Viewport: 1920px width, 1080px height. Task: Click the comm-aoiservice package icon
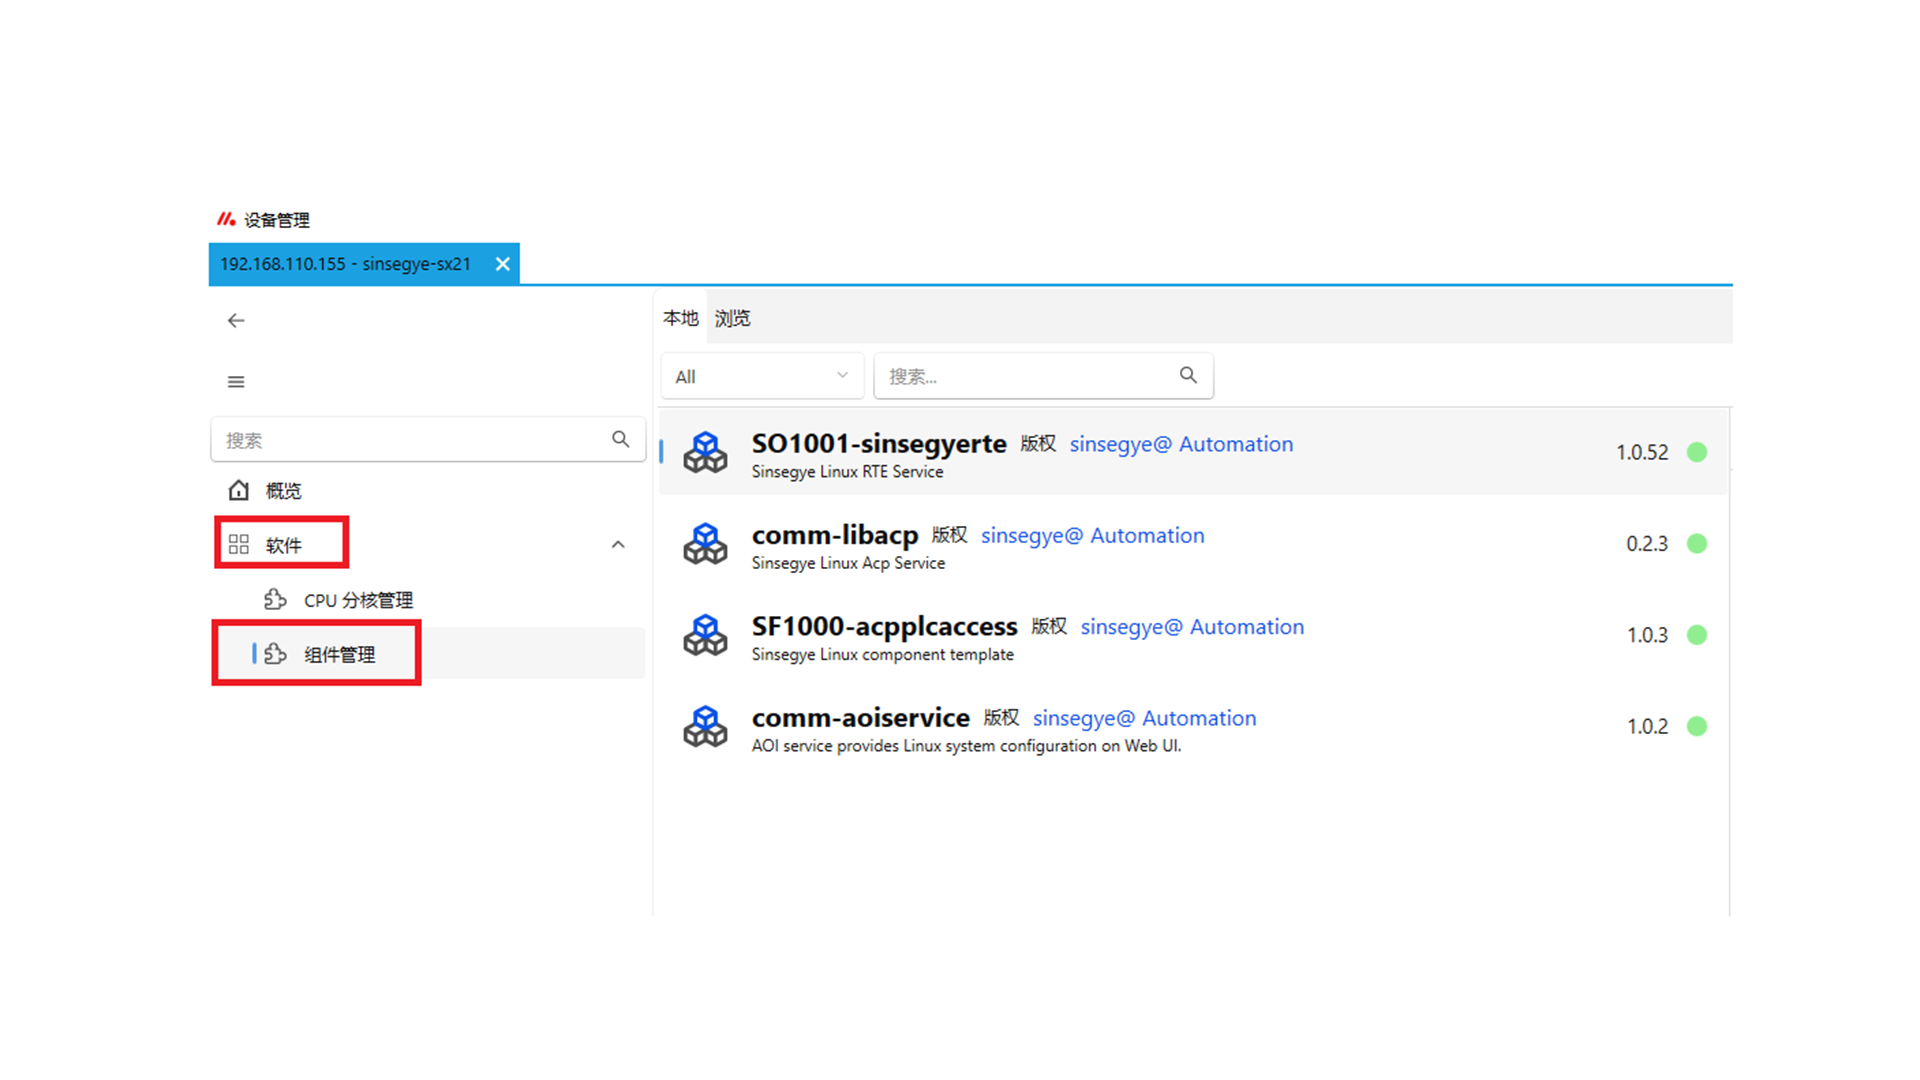[705, 727]
